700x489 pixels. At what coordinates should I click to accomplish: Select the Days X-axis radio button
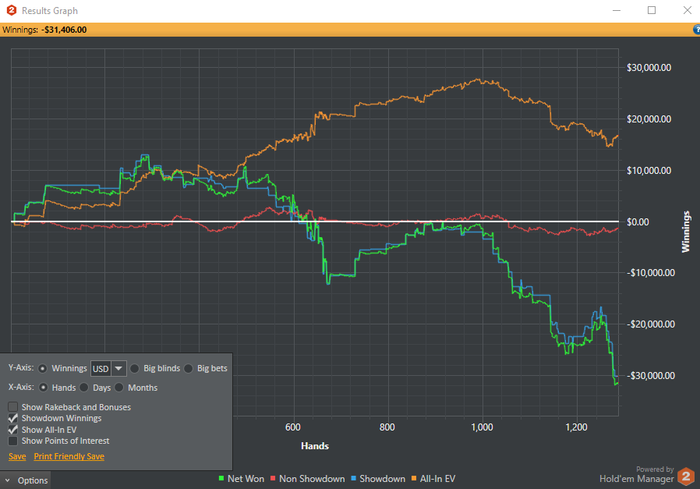coord(84,387)
